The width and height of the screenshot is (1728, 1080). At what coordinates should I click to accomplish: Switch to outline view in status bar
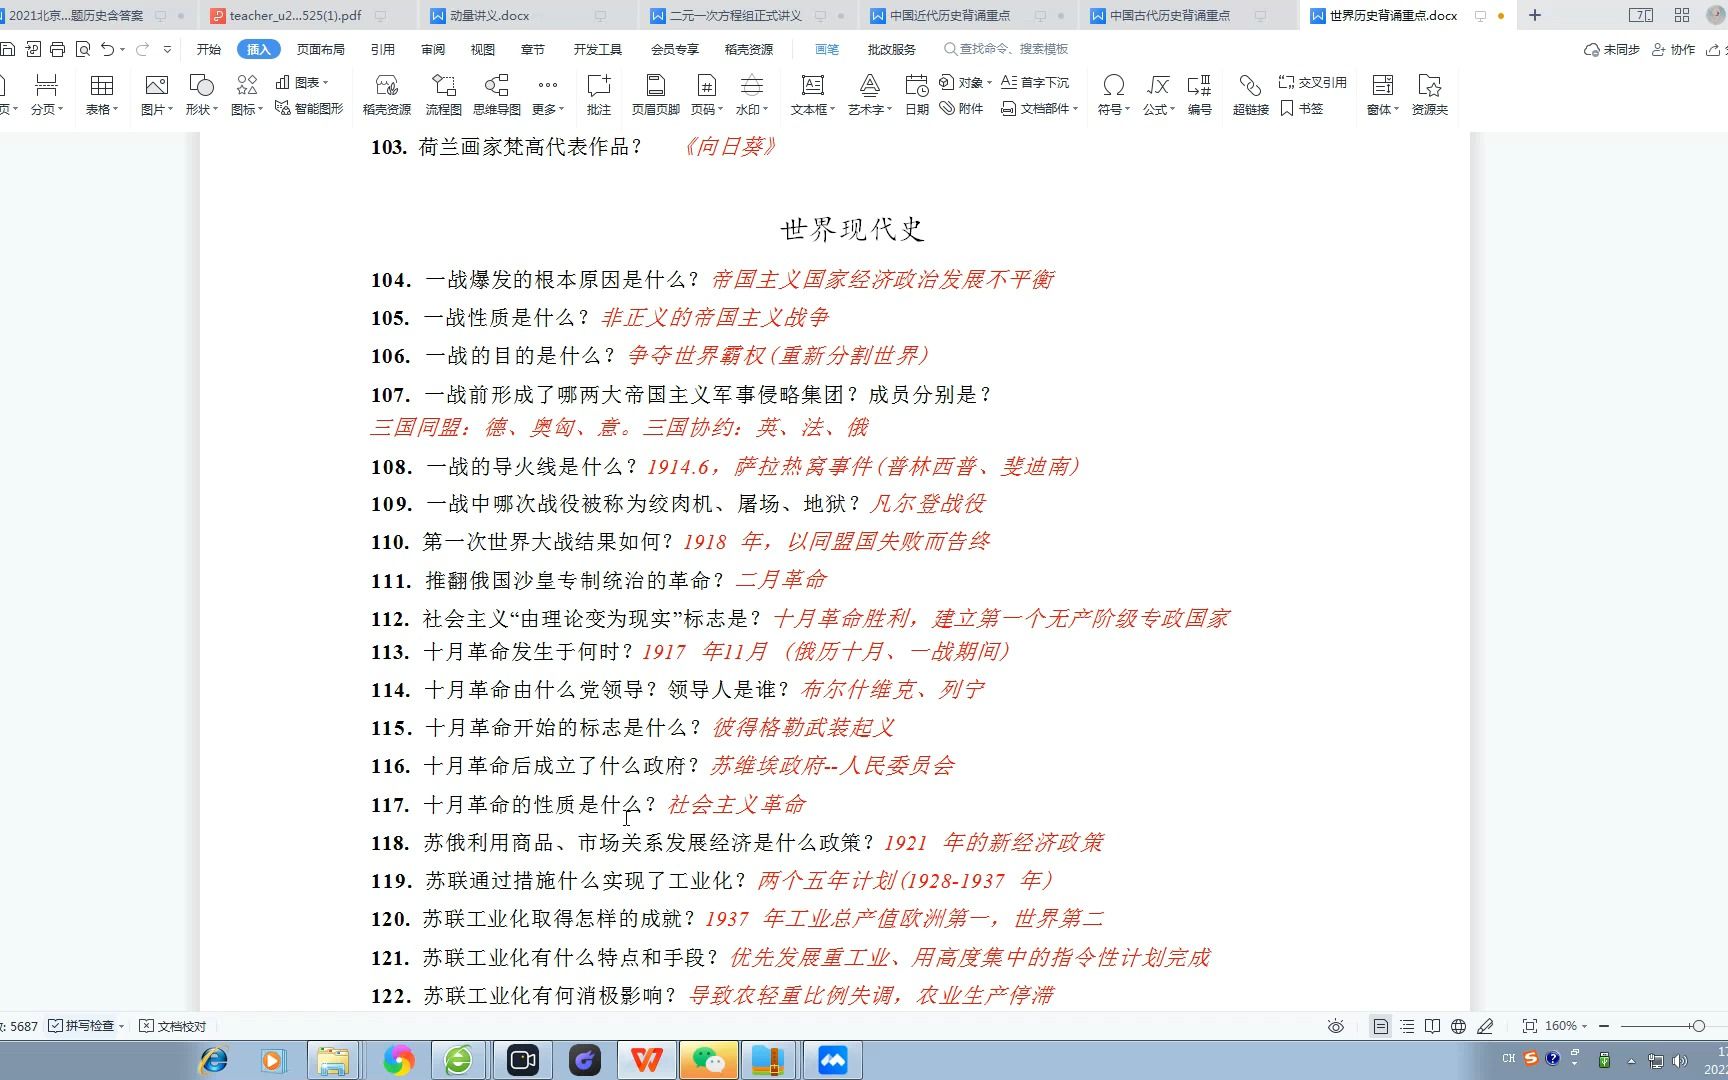(x=1407, y=1026)
